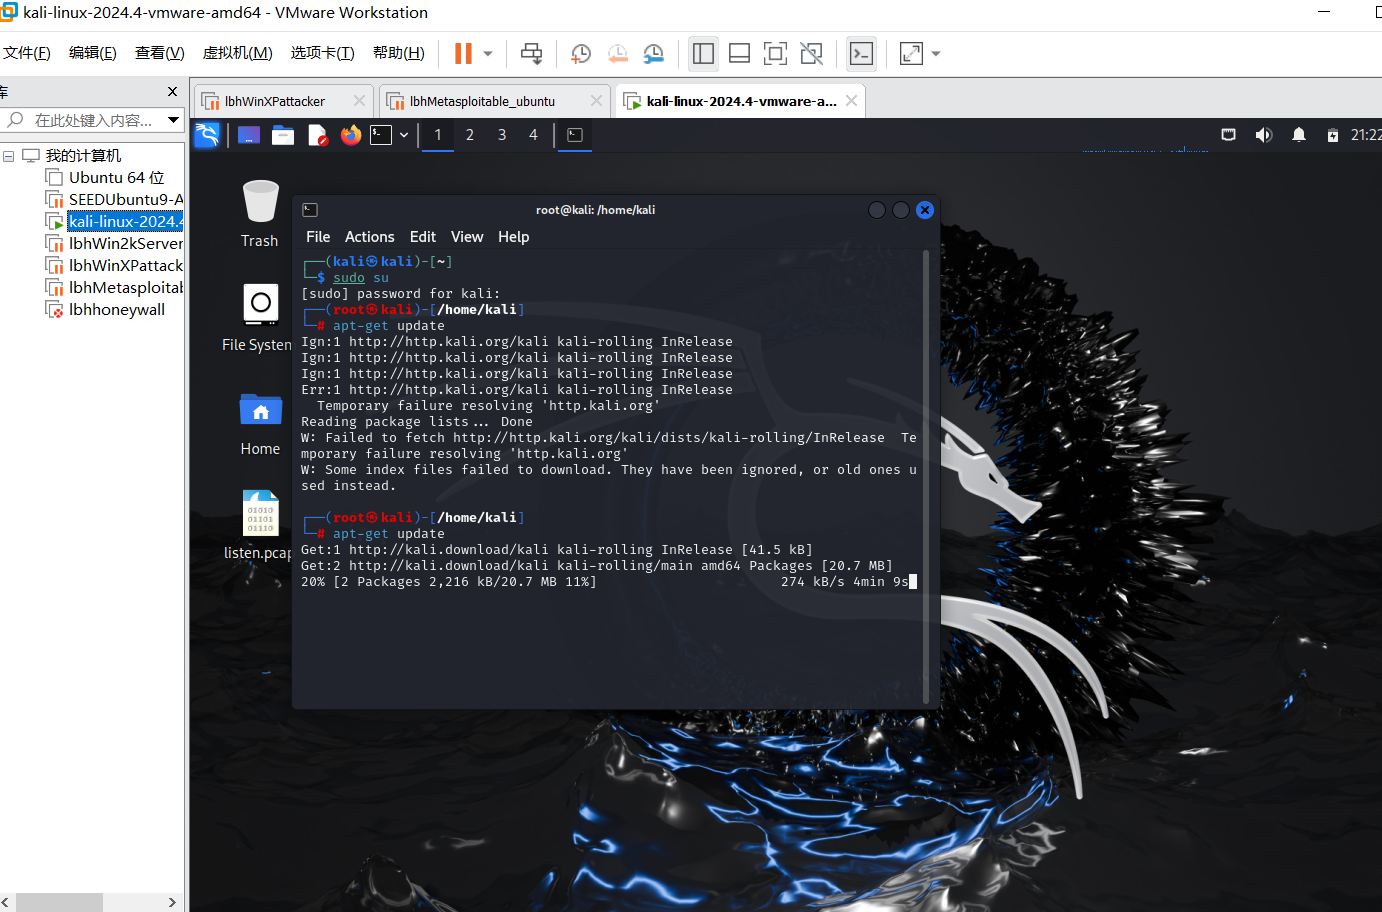Open the terminal Edit menu
1382x912 pixels.
pos(423,237)
